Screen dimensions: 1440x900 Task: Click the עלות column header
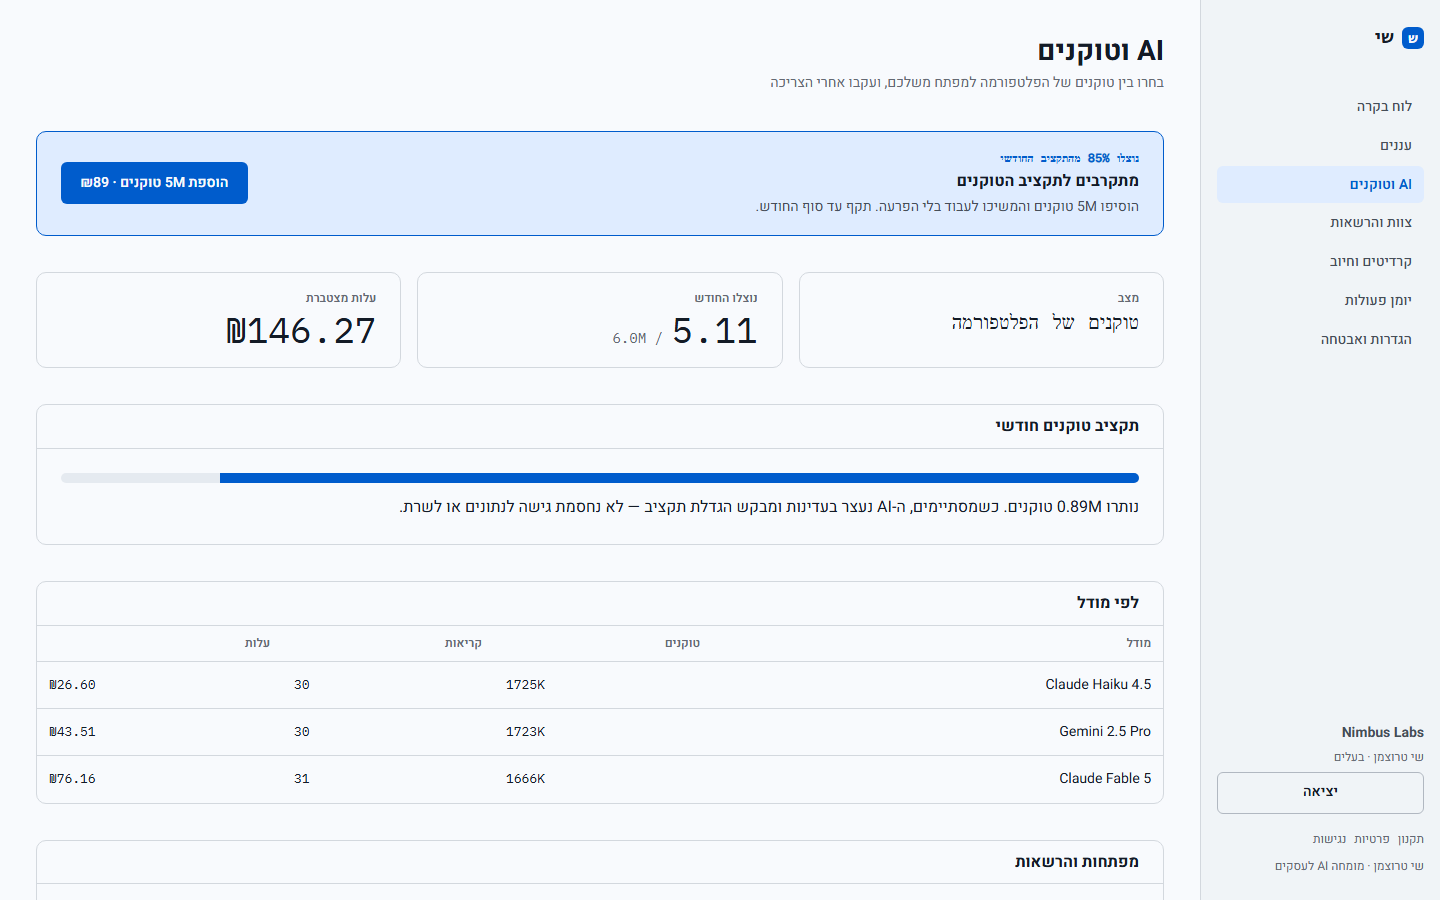[257, 643]
